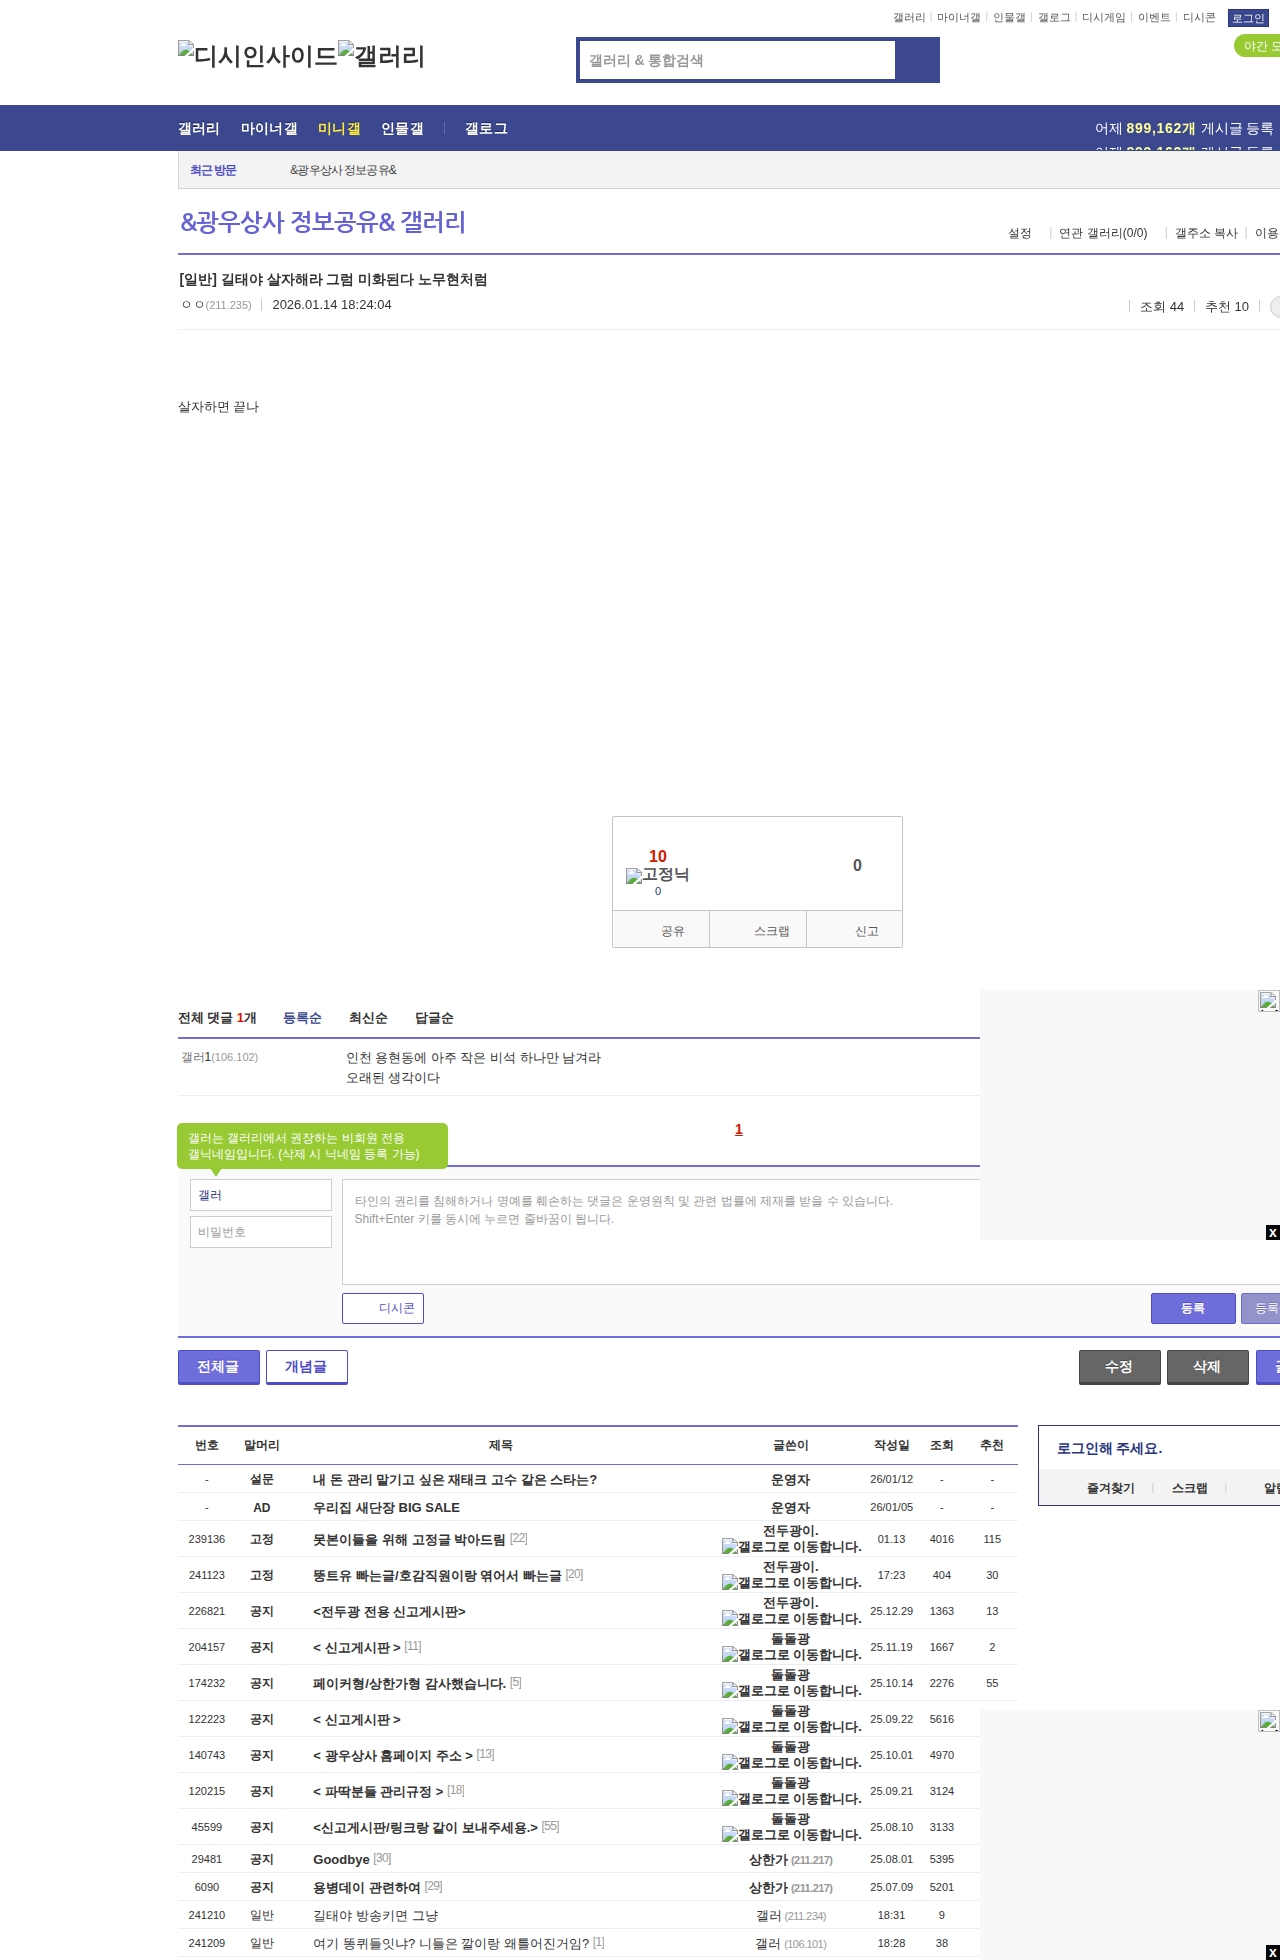1280x1960 pixels.
Task: Click 로그인해 주세요. in side box
Action: 1109,1449
